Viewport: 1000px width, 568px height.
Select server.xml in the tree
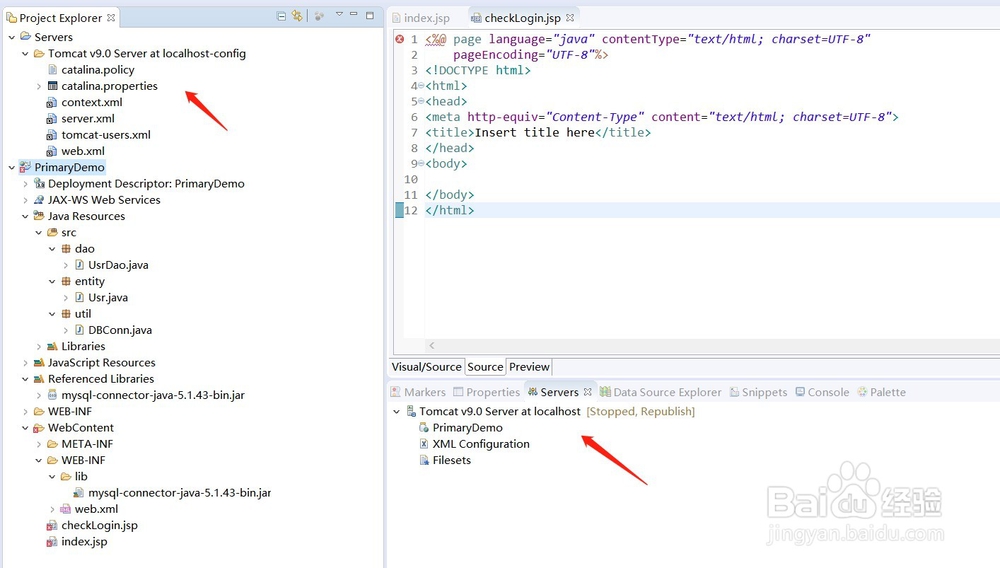(x=88, y=119)
